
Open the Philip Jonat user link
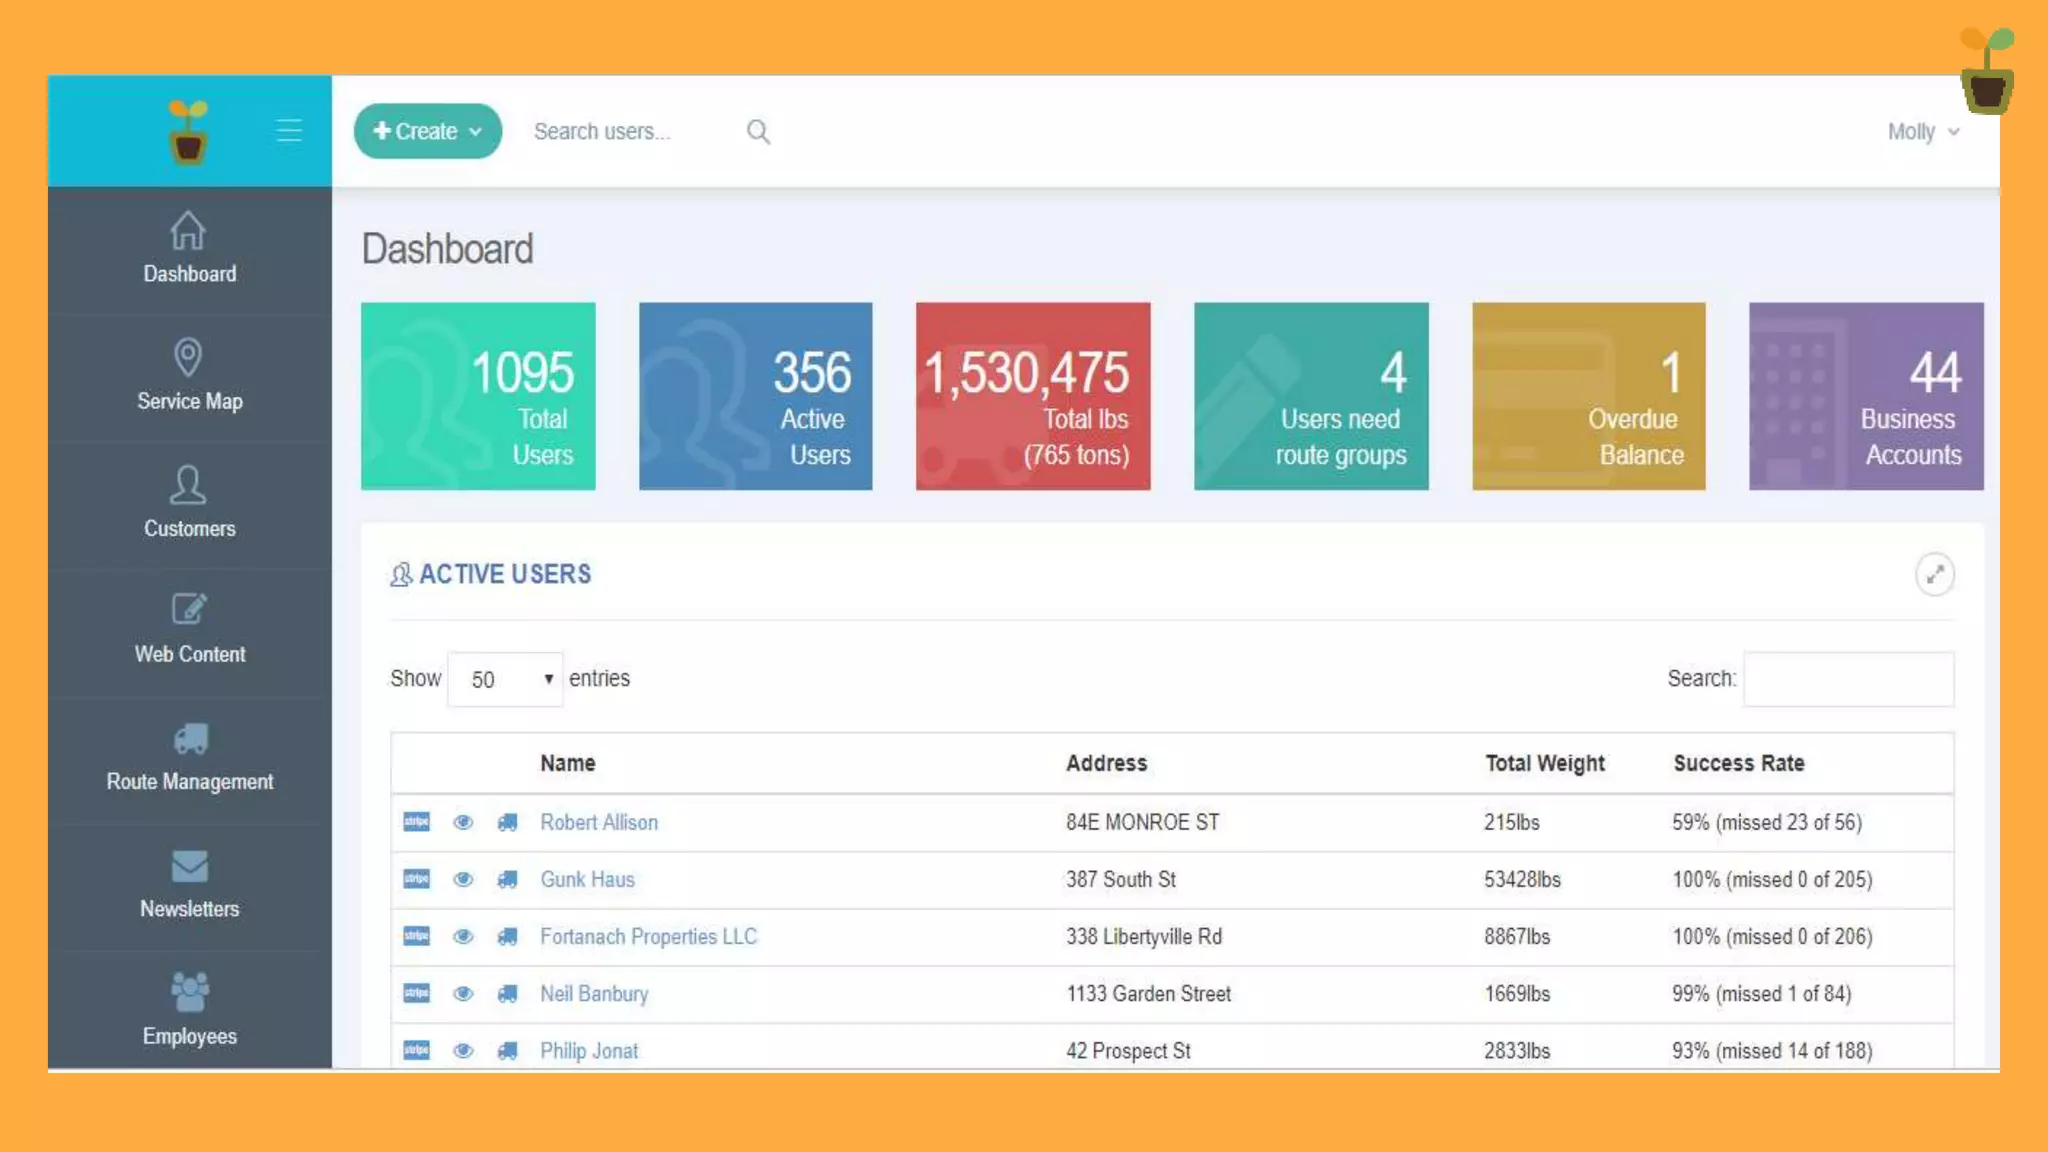coord(588,1051)
